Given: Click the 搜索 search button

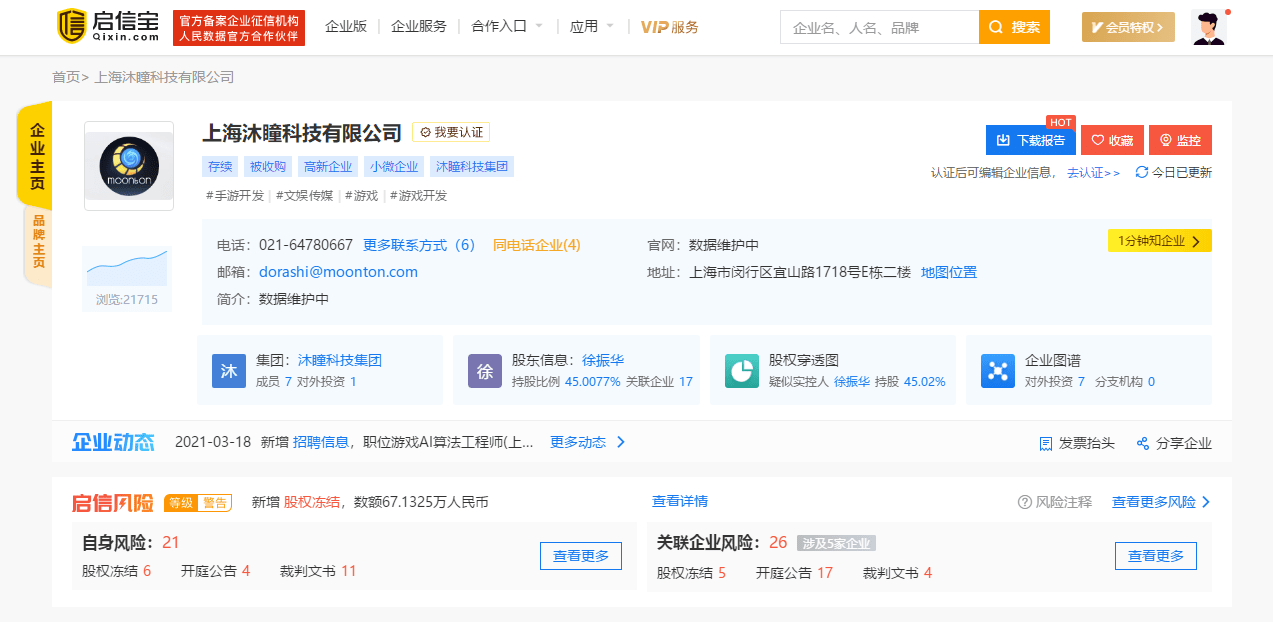Looking at the screenshot, I should (x=1014, y=27).
